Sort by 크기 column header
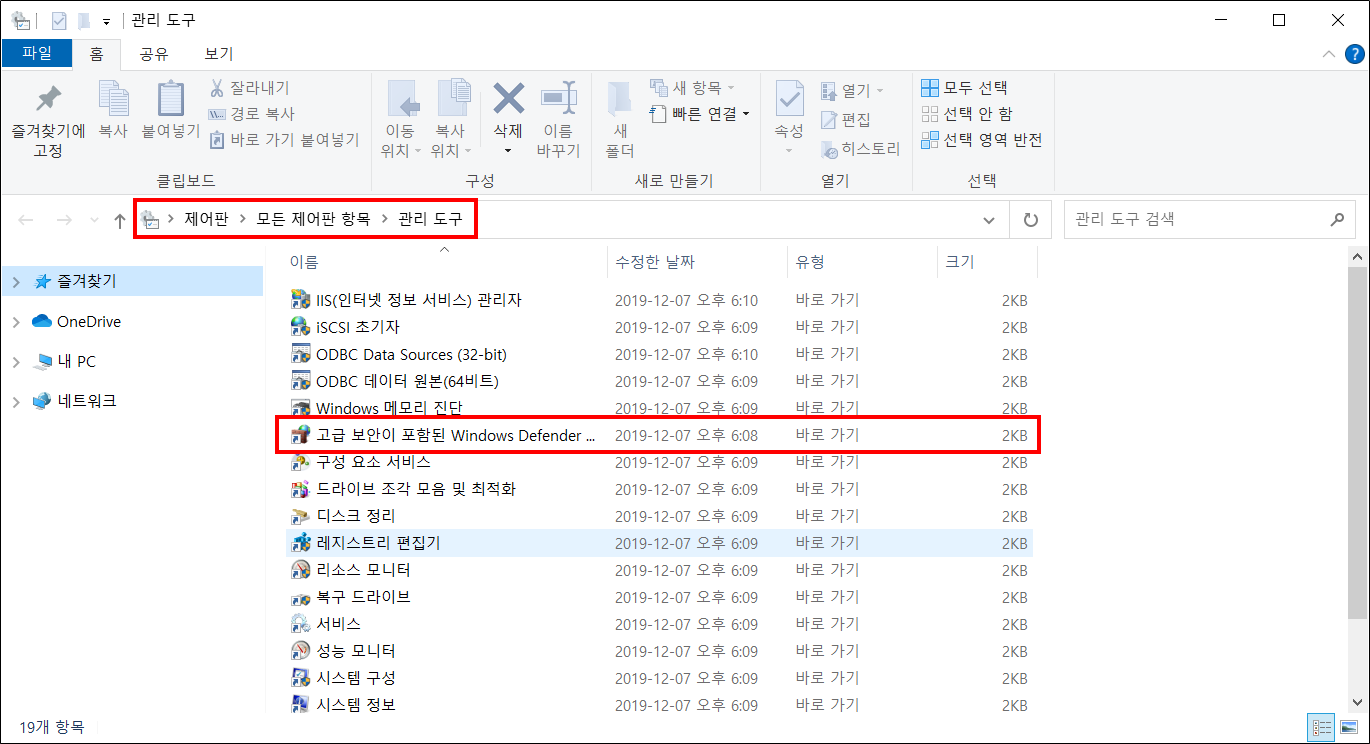 988,262
